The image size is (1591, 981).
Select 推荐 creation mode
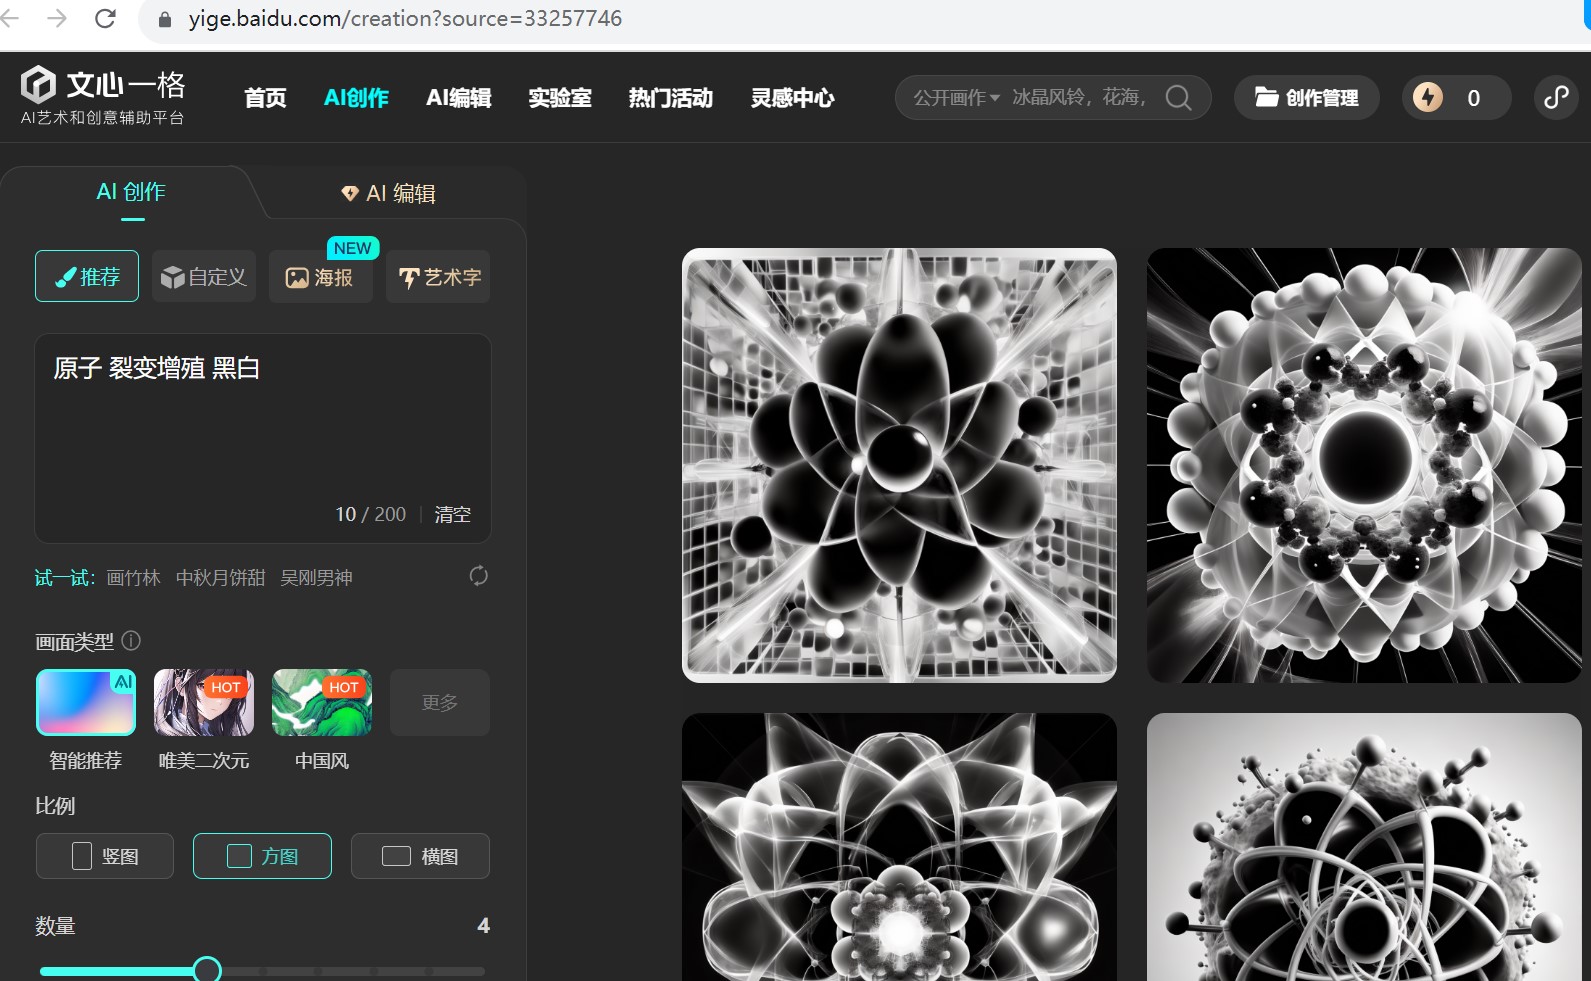pos(87,276)
